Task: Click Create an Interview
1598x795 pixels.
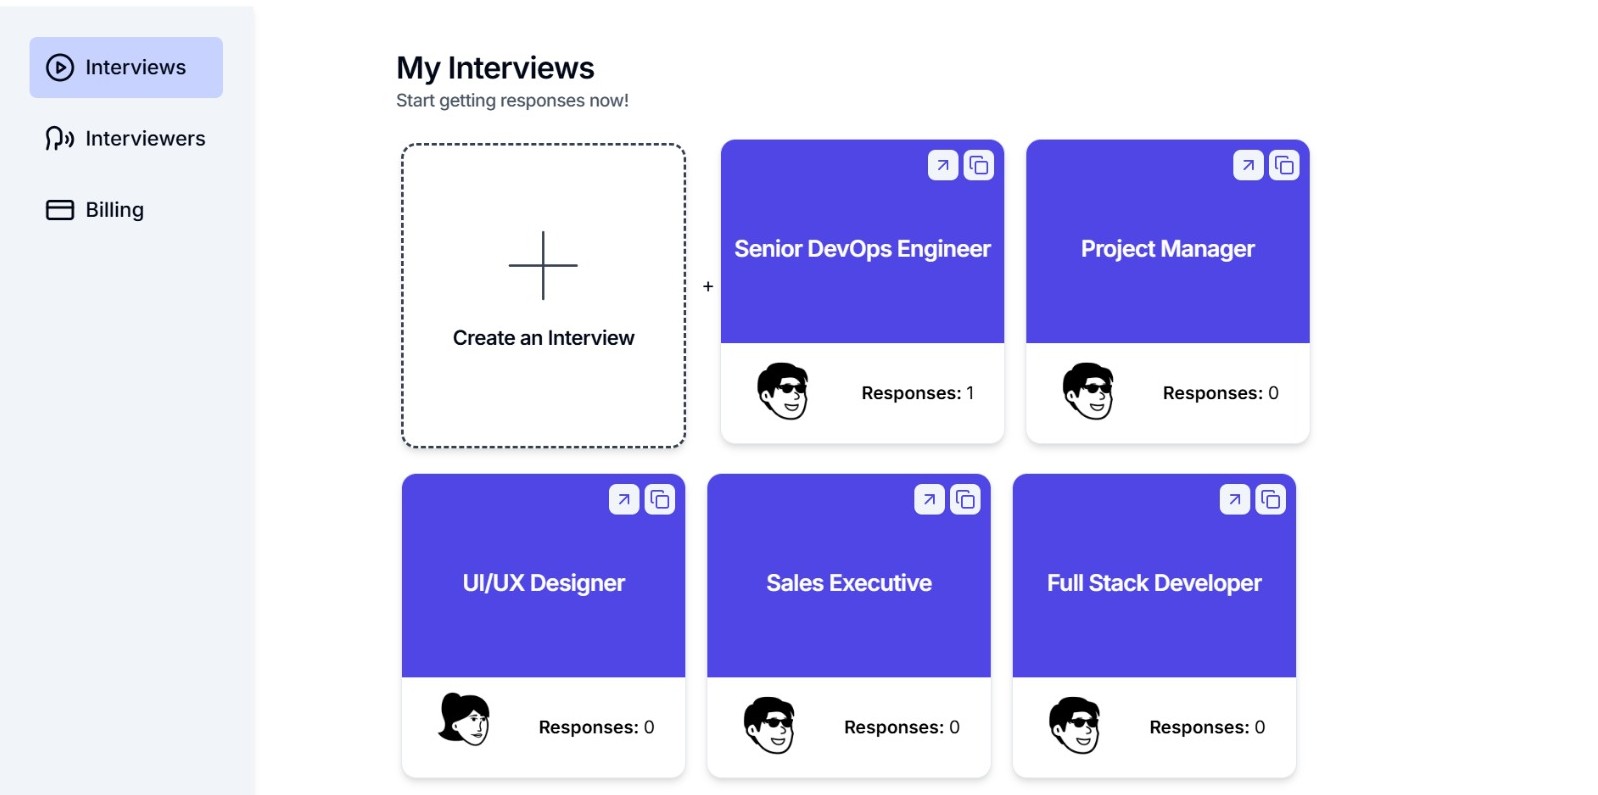Action: click(543, 293)
